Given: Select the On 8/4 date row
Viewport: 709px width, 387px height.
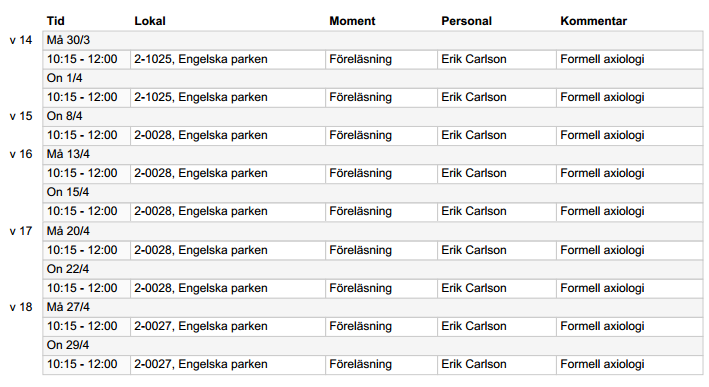Looking at the screenshot, I should [373, 116].
